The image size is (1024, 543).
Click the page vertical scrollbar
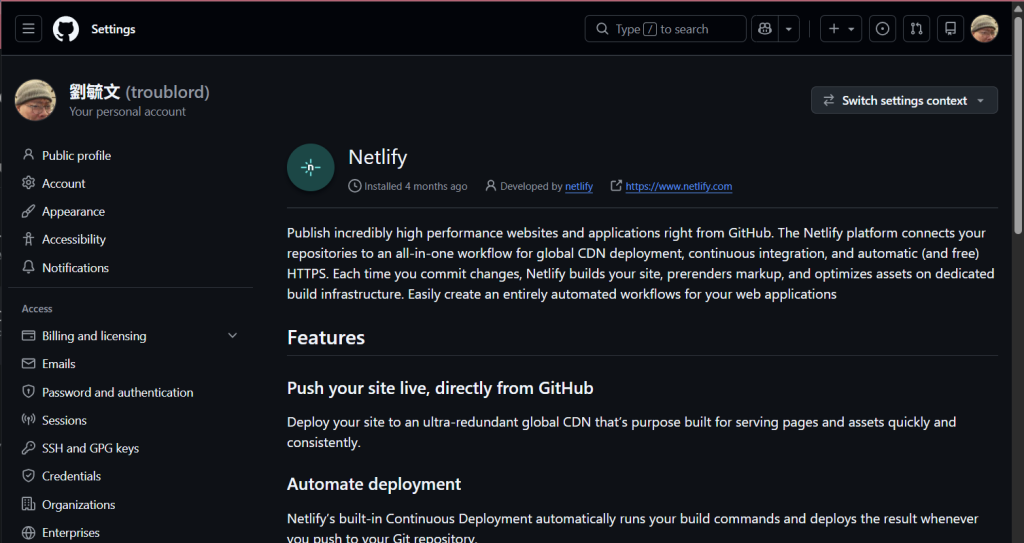1018,124
